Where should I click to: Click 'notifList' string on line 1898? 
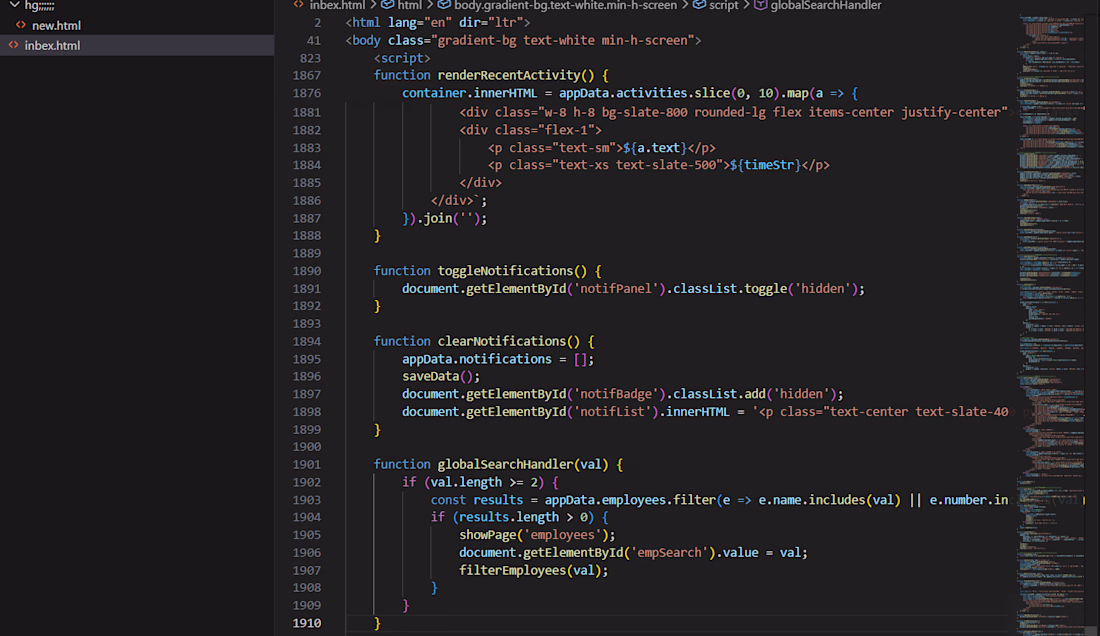pos(612,412)
